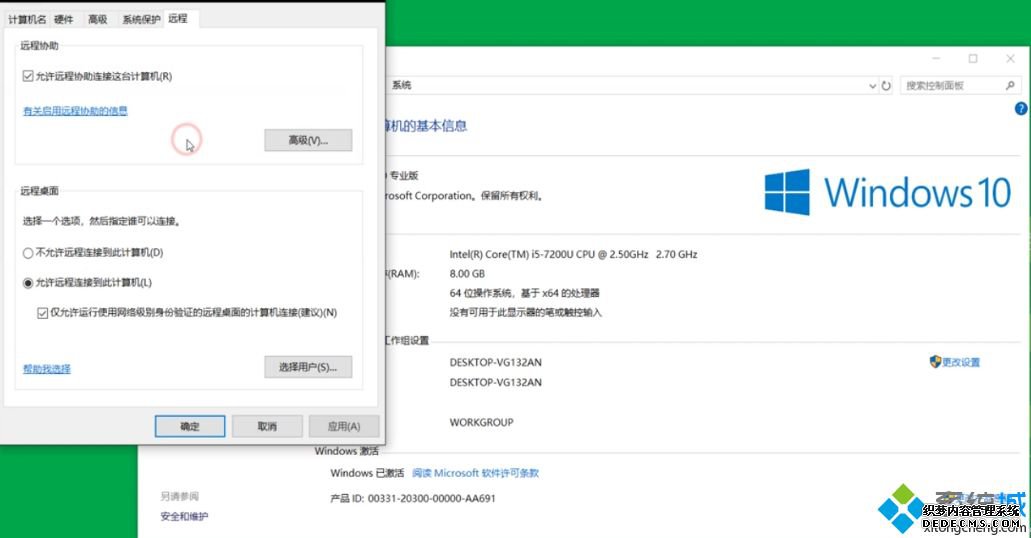Click the search magnifier icon
The height and width of the screenshot is (538, 1031).
click(x=1011, y=86)
